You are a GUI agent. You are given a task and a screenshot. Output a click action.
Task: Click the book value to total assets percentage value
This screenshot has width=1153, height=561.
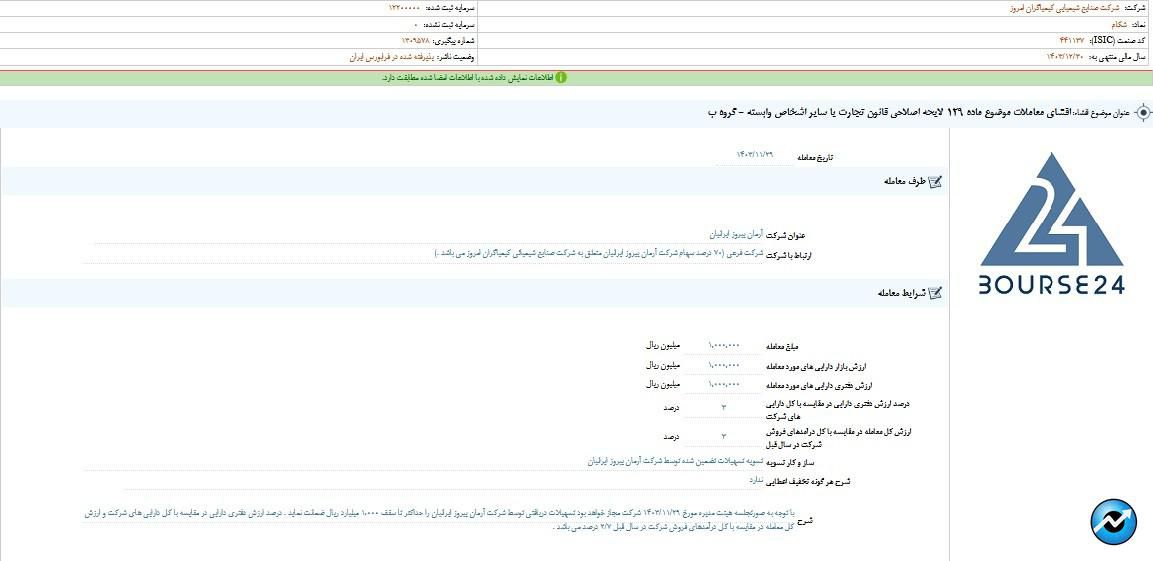724,407
